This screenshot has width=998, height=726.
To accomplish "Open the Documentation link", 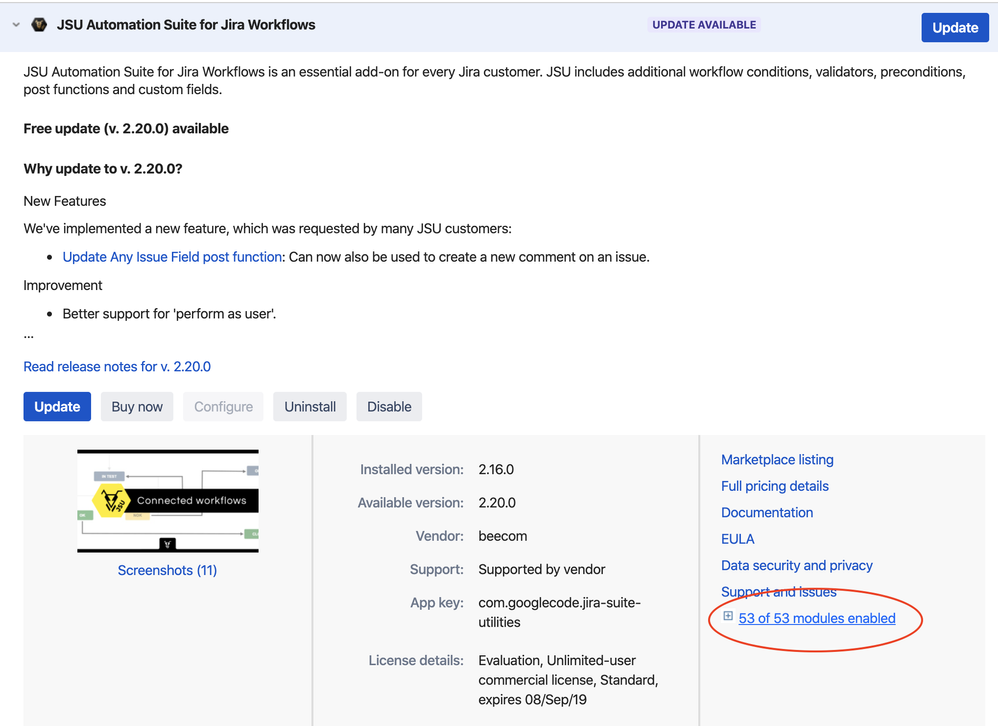I will pyautogui.click(x=767, y=512).
